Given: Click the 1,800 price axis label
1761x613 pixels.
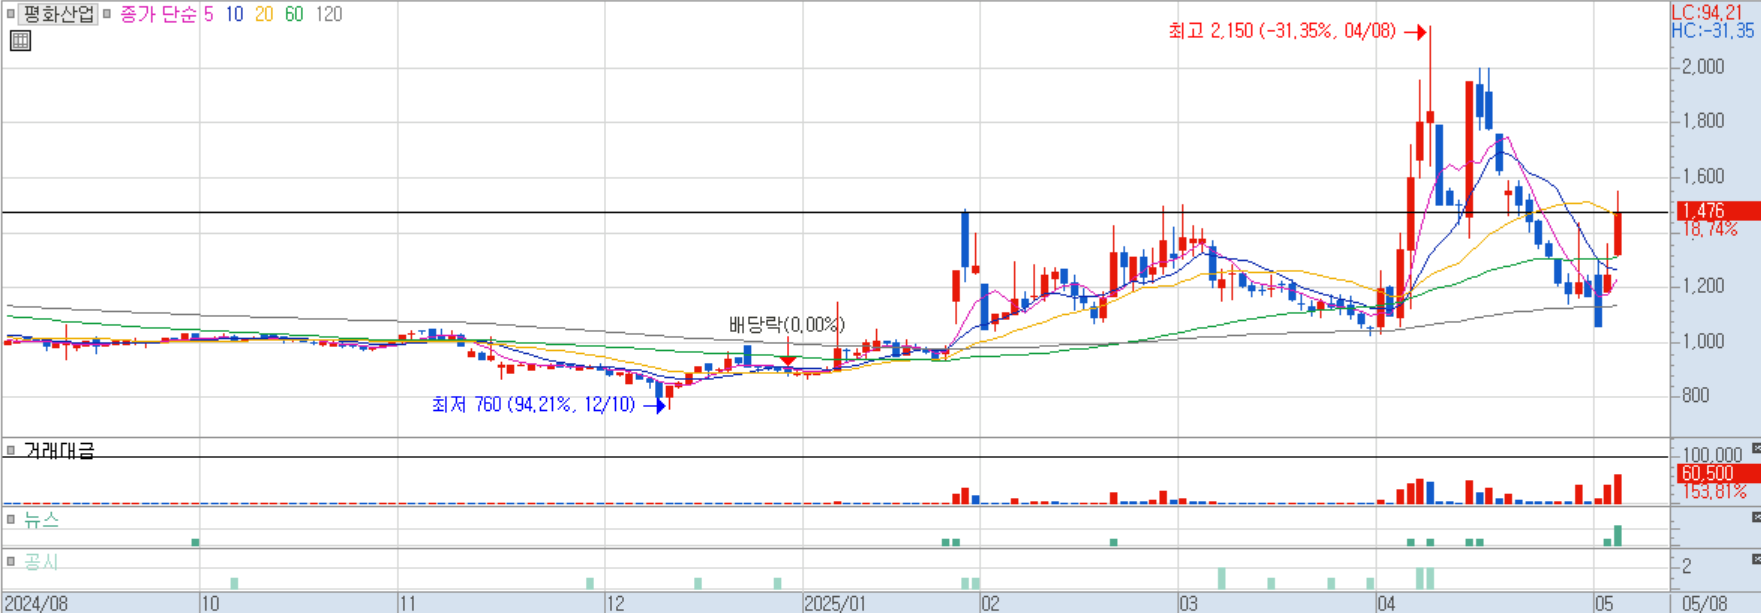Looking at the screenshot, I should 1704,121.
